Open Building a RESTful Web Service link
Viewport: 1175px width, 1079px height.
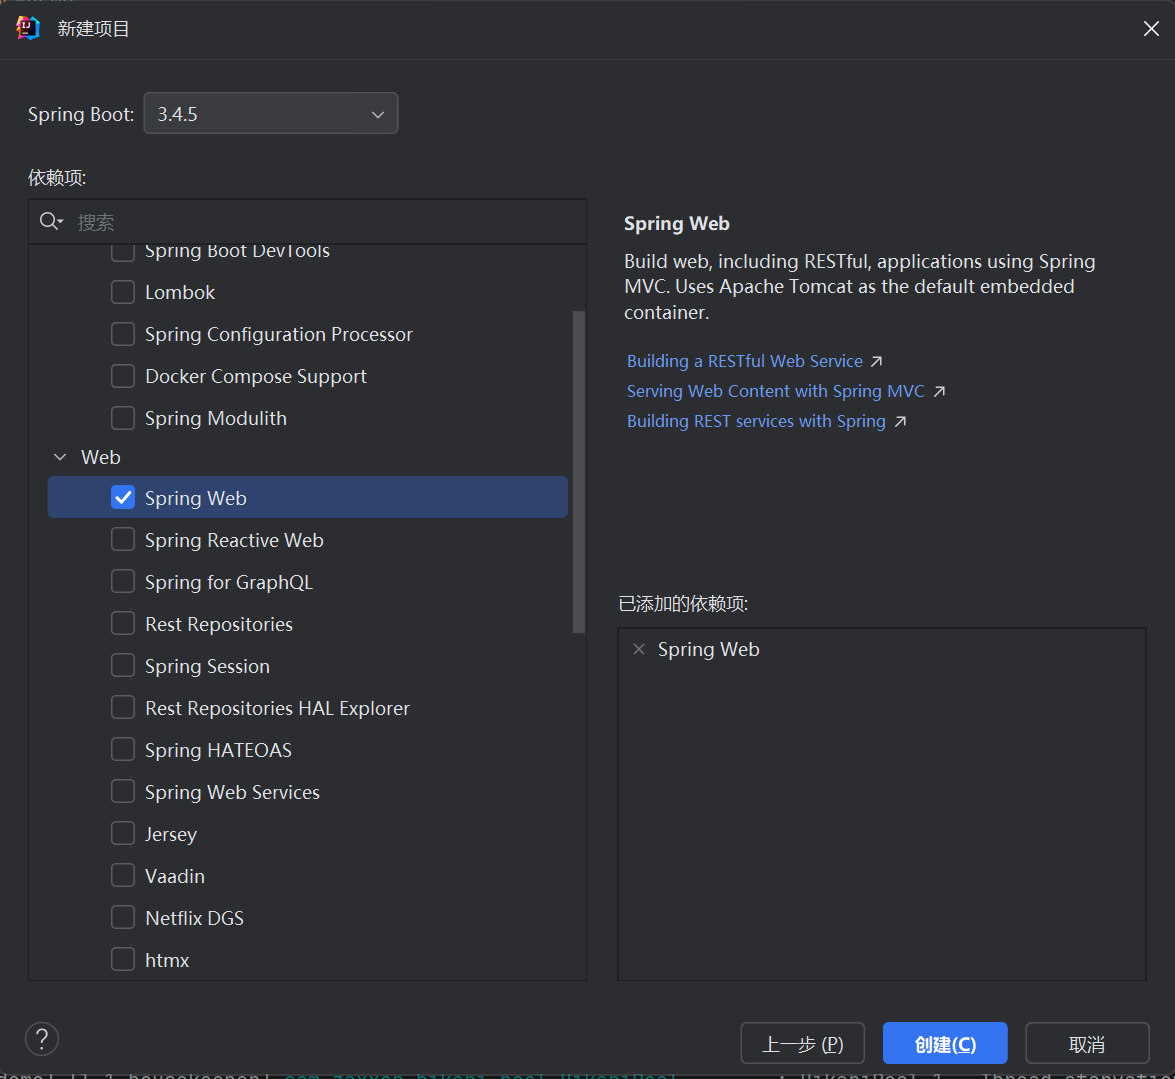(744, 361)
